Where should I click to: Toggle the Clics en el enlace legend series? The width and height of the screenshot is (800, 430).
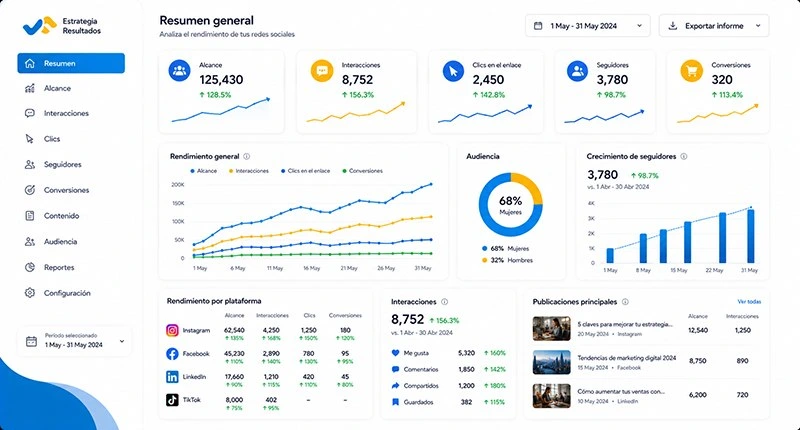(306, 171)
